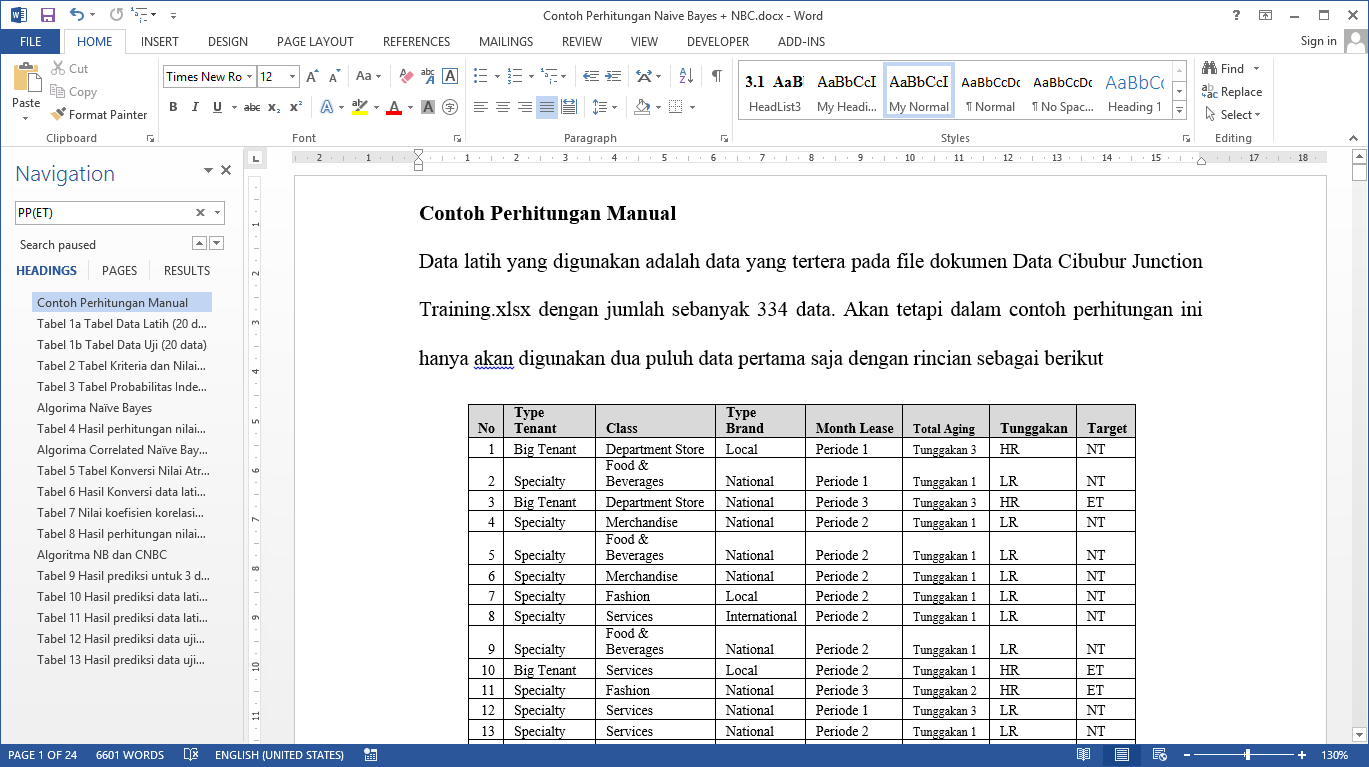Click the zoom slider in status bar
Image resolution: width=1369 pixels, height=767 pixels.
[1247, 755]
